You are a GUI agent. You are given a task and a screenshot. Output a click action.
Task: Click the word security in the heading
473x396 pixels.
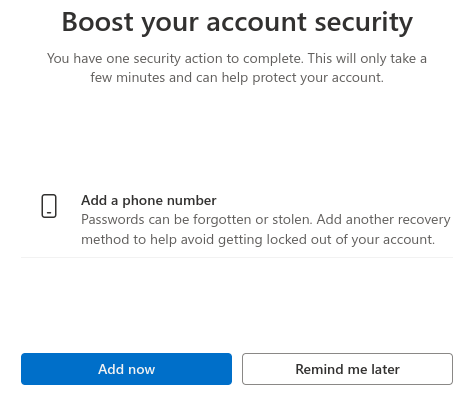[x=364, y=23]
